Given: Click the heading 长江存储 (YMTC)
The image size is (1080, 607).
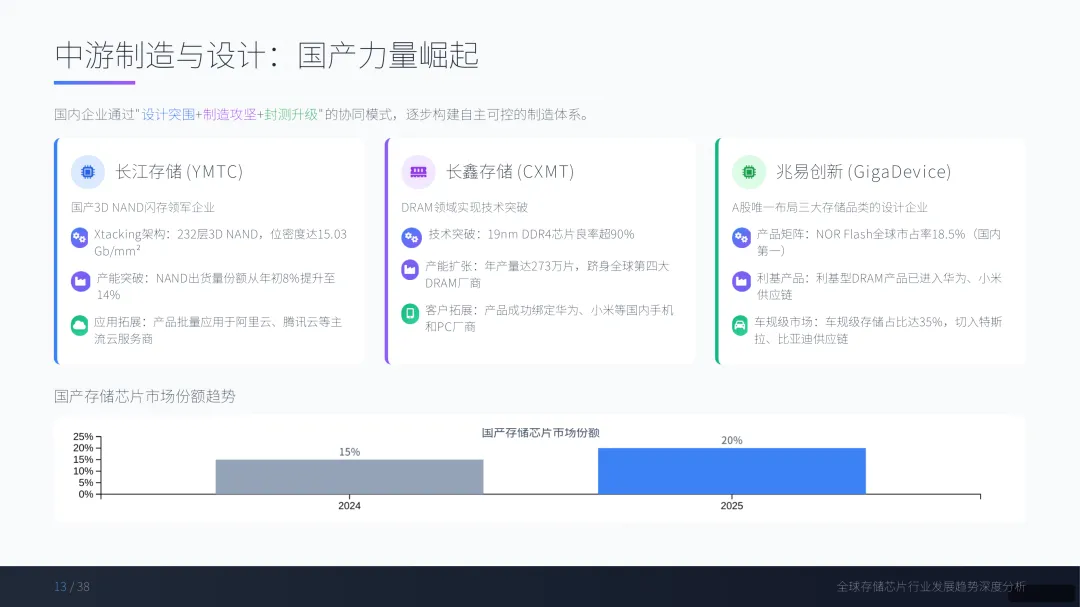Looking at the screenshot, I should [179, 172].
